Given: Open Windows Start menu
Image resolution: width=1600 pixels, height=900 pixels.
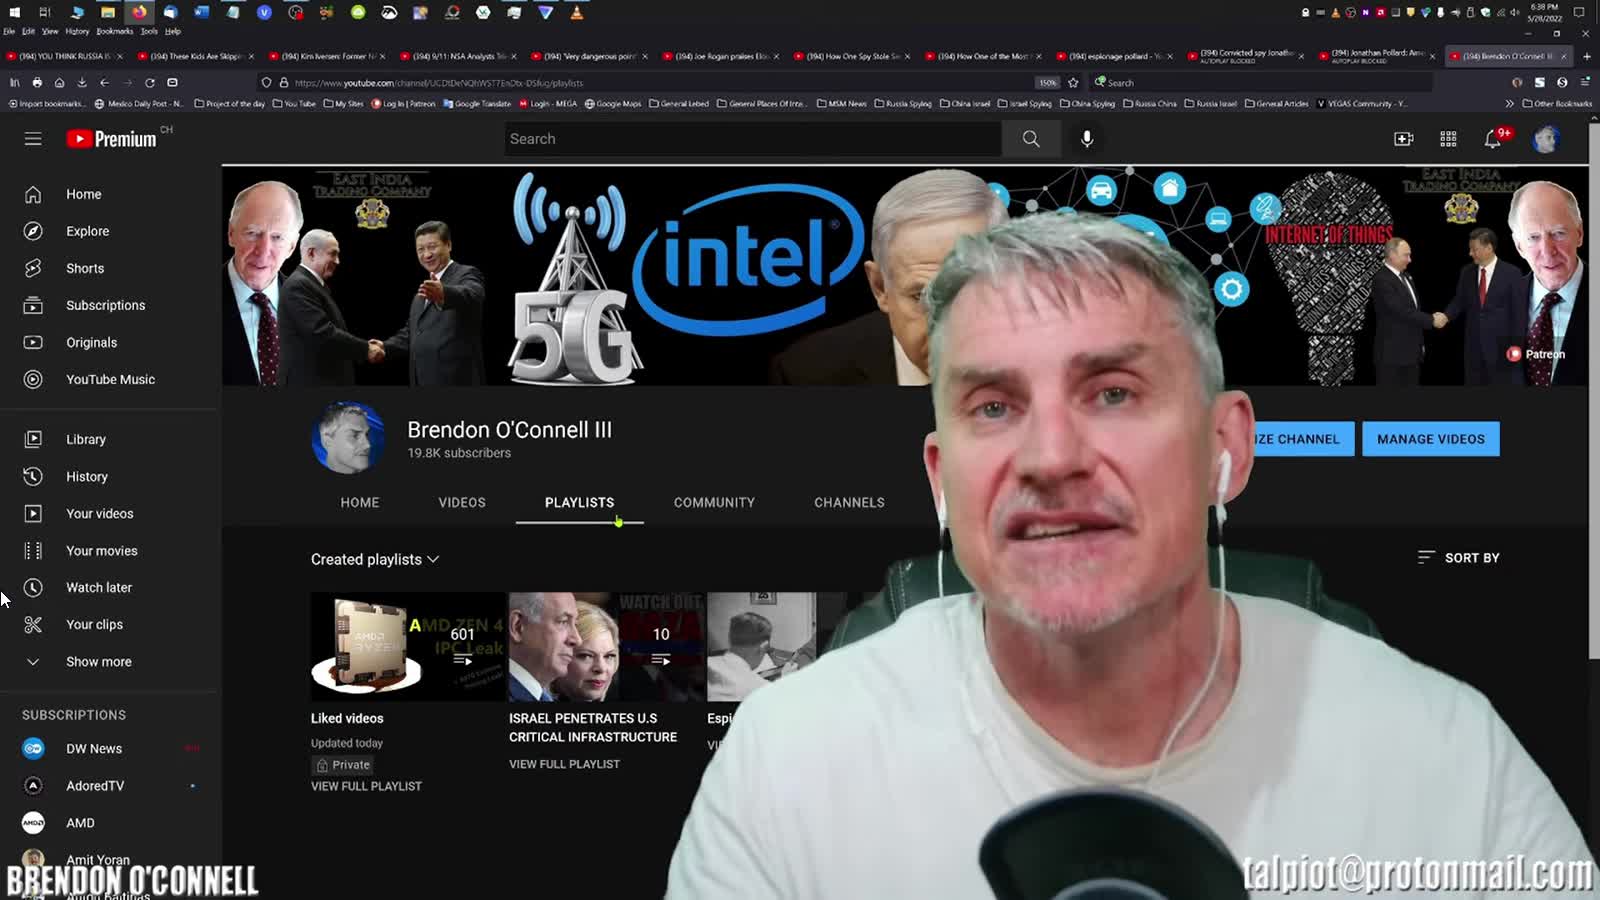Looking at the screenshot, I should [14, 12].
